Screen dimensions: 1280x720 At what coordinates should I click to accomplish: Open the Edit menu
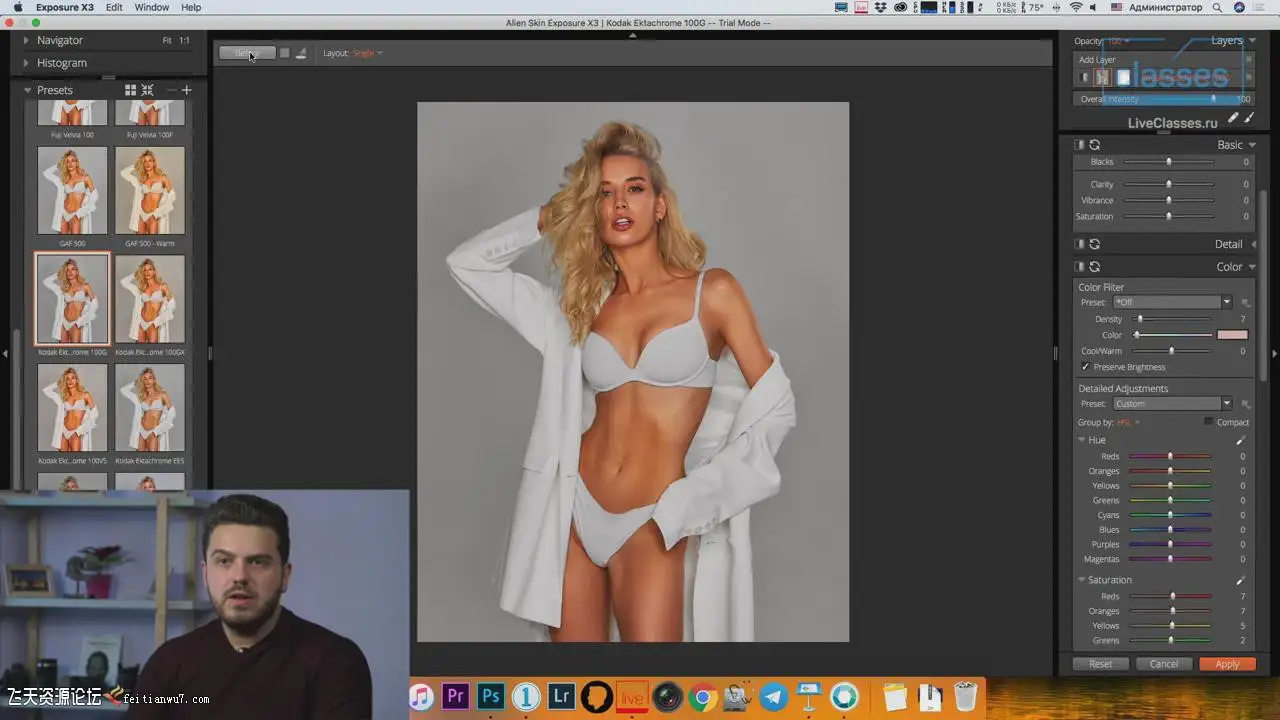tap(115, 7)
